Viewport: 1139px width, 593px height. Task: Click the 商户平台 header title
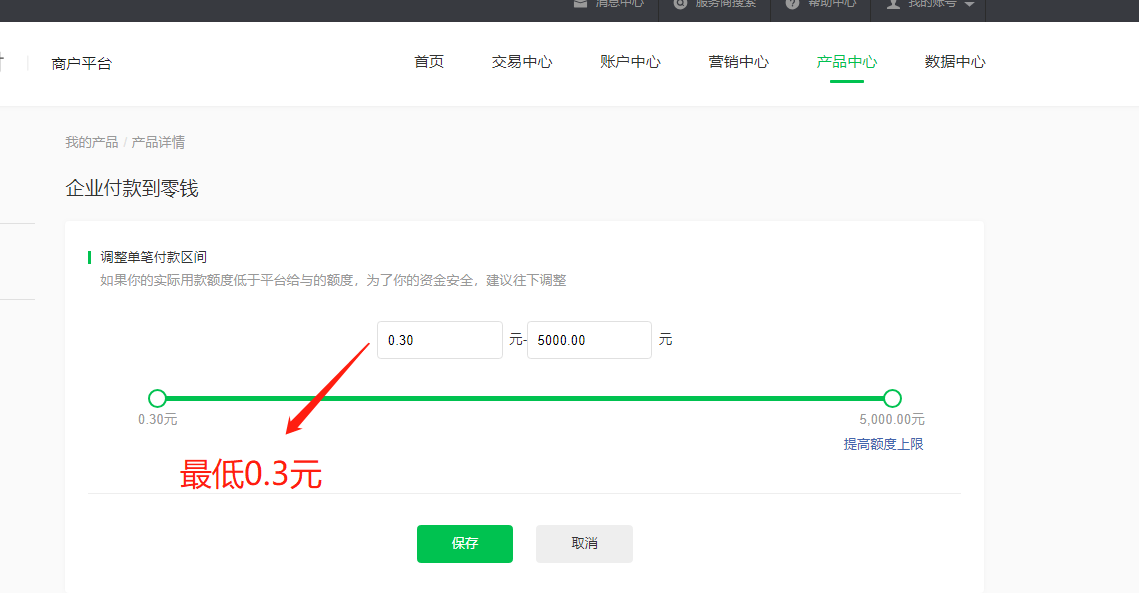coord(82,64)
